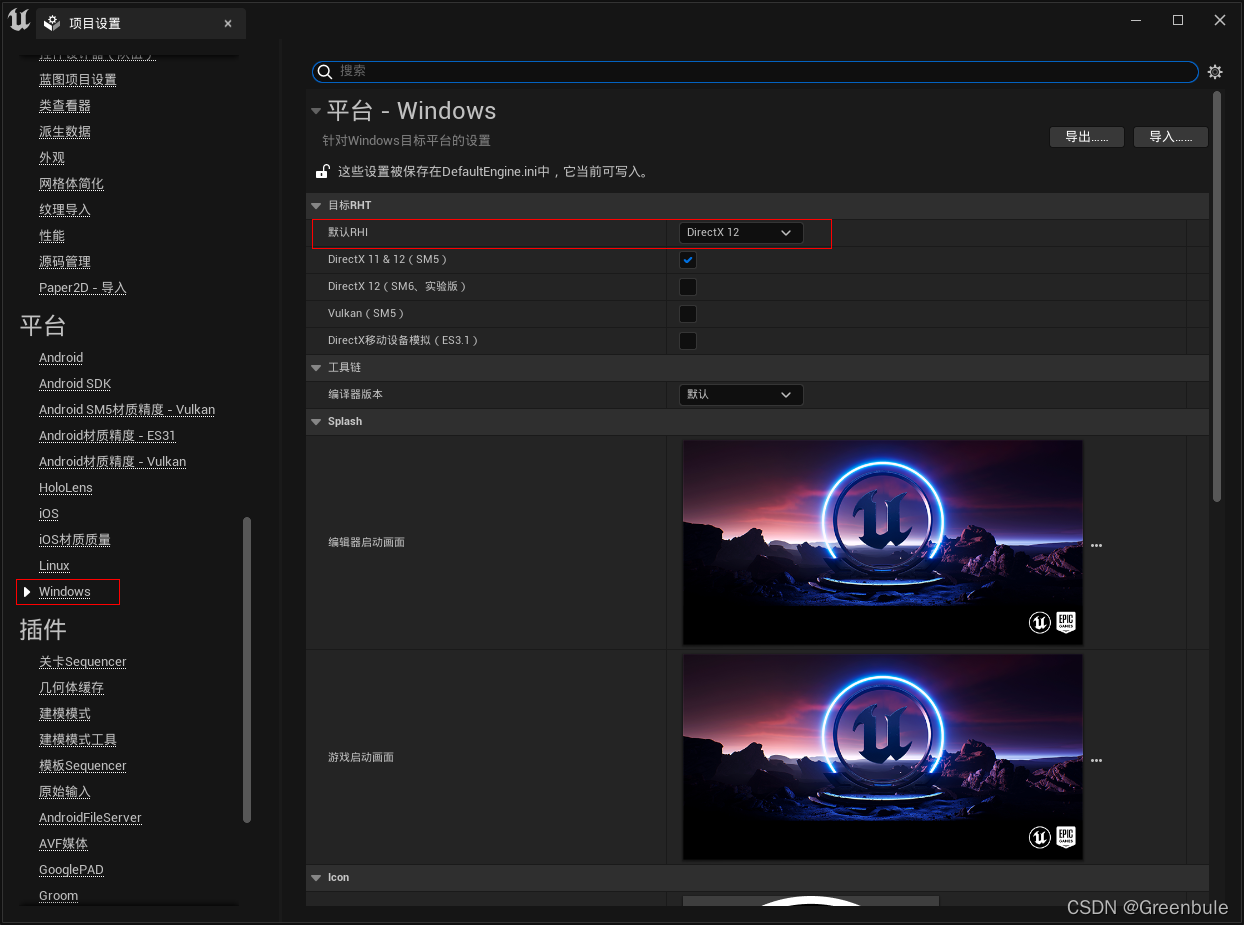1244x925 pixels.
Task: Collapse the 目标RHT section
Action: tap(316, 206)
